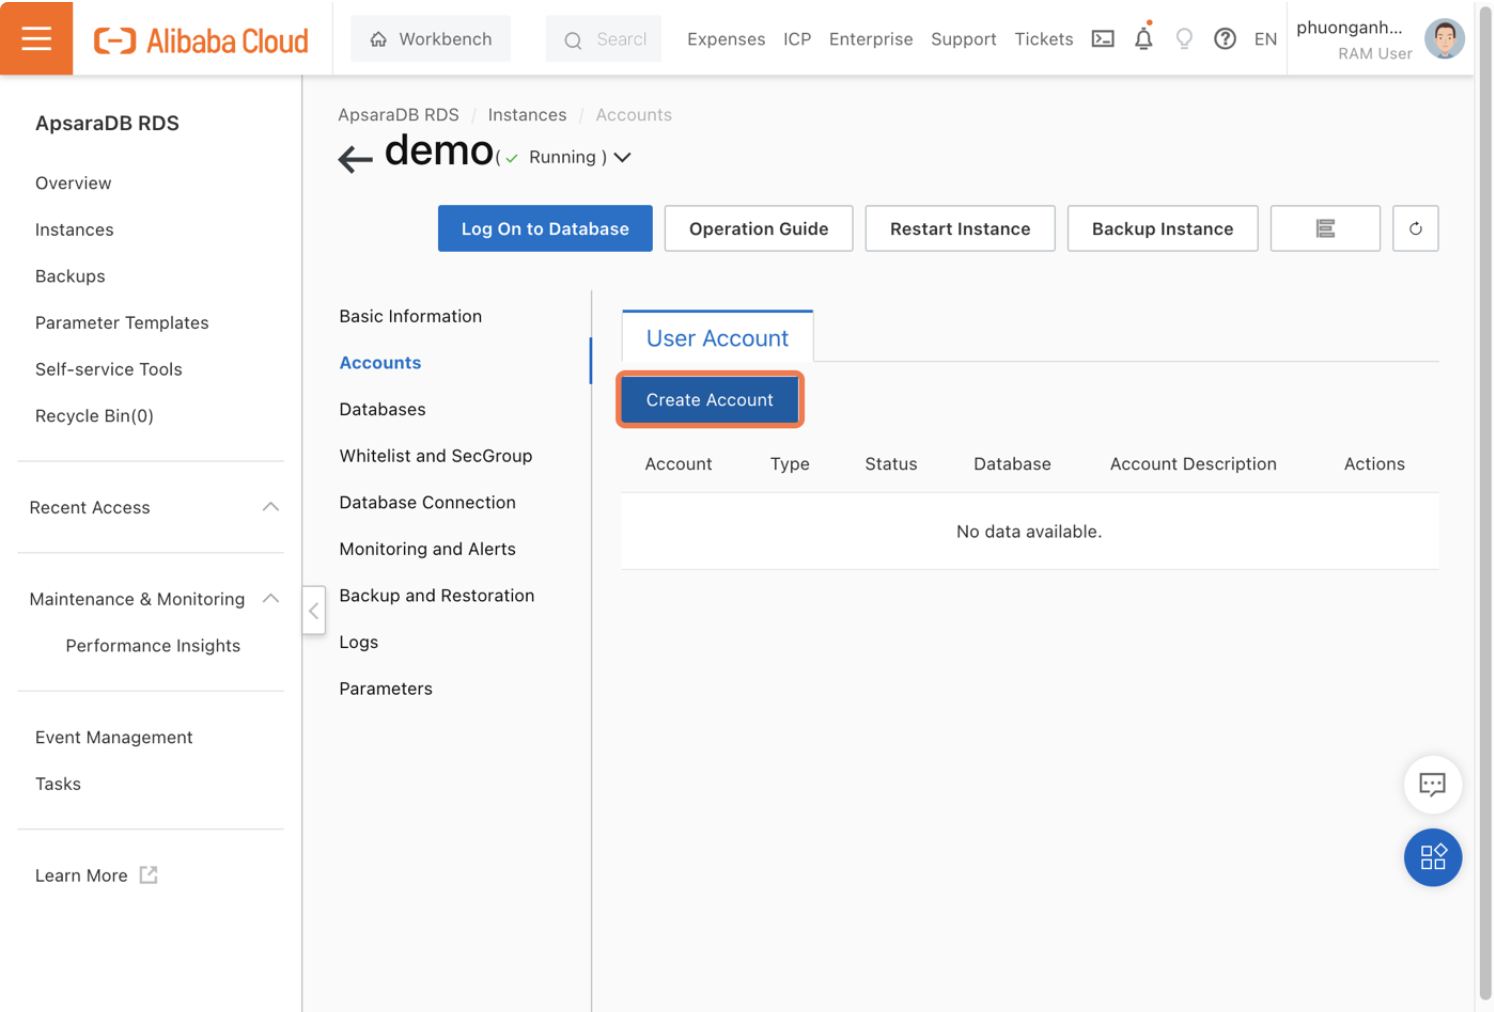This screenshot has height=1012, width=1494.
Task: Open the hamburger navigation menu
Action: click(x=36, y=38)
